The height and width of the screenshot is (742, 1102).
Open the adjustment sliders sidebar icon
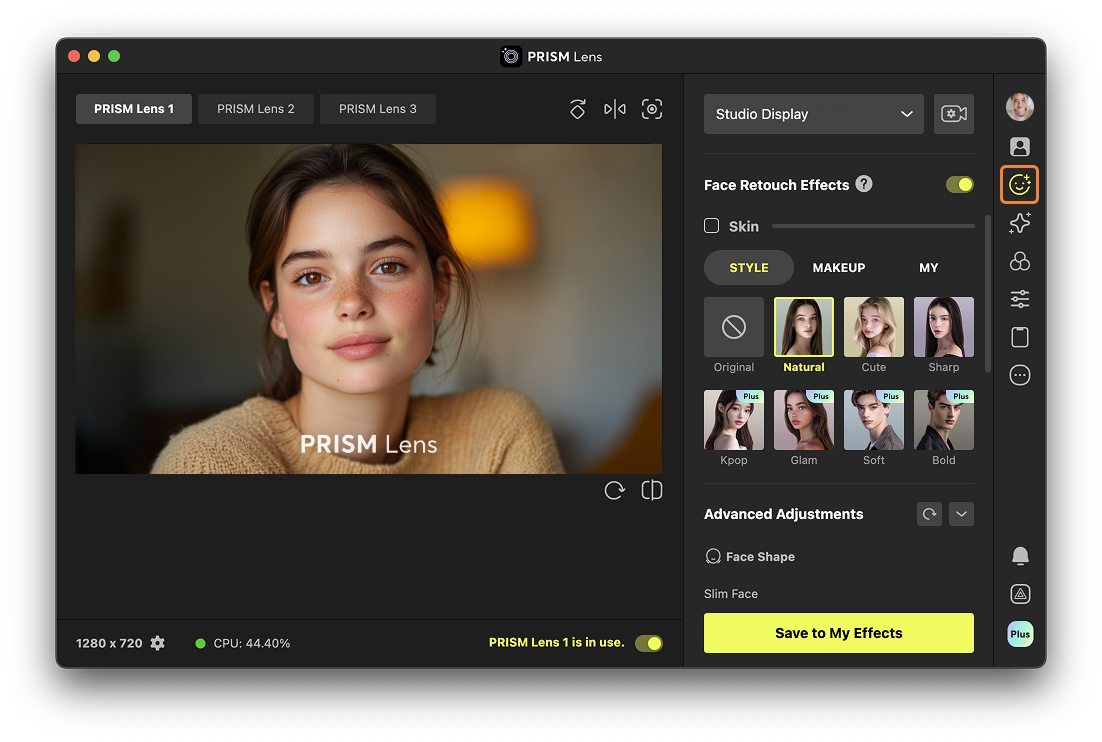click(x=1020, y=299)
